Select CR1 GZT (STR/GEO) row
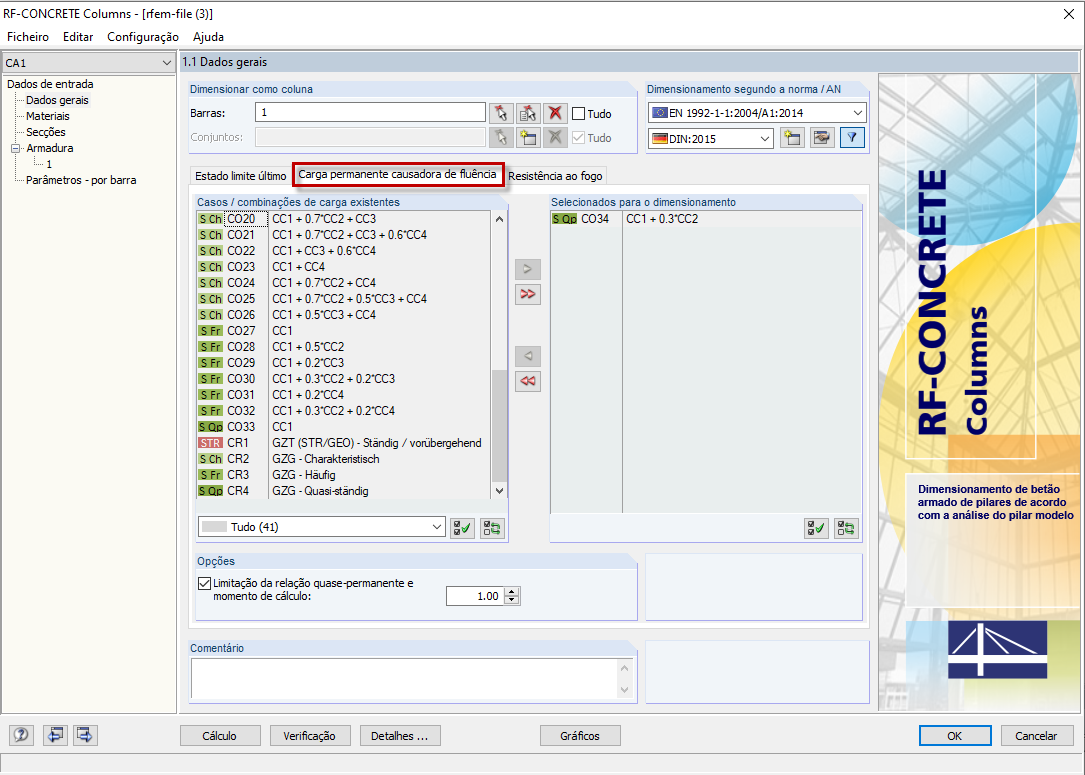Viewport: 1085px width, 775px height. (344, 443)
